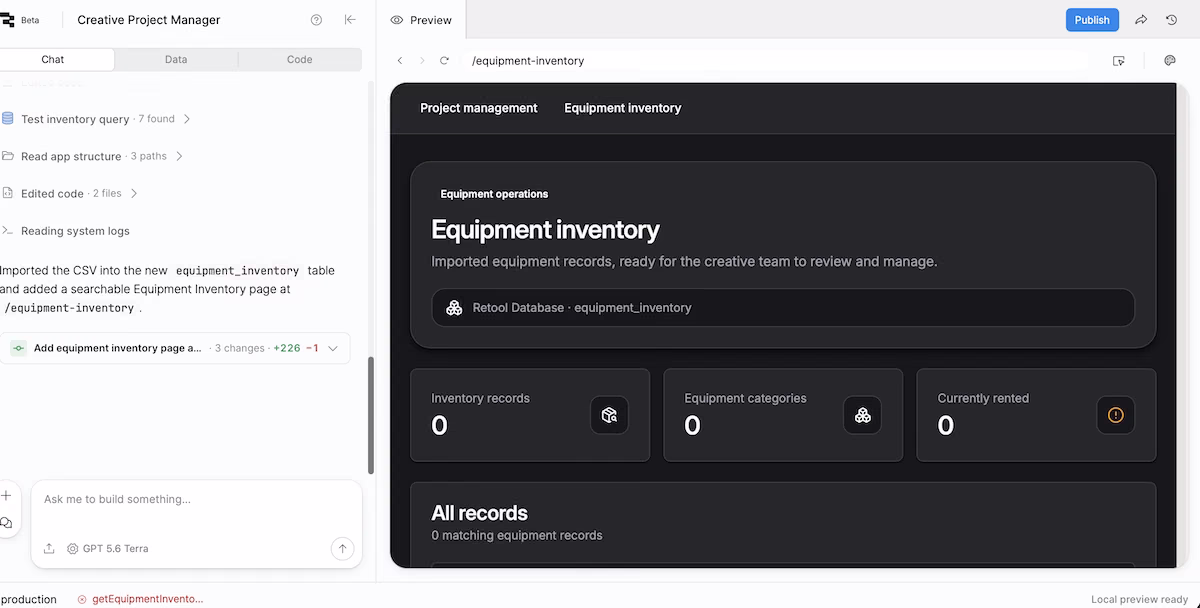Open the chat history bubbles icon
Screen dimensions: 1200x608
6,523
